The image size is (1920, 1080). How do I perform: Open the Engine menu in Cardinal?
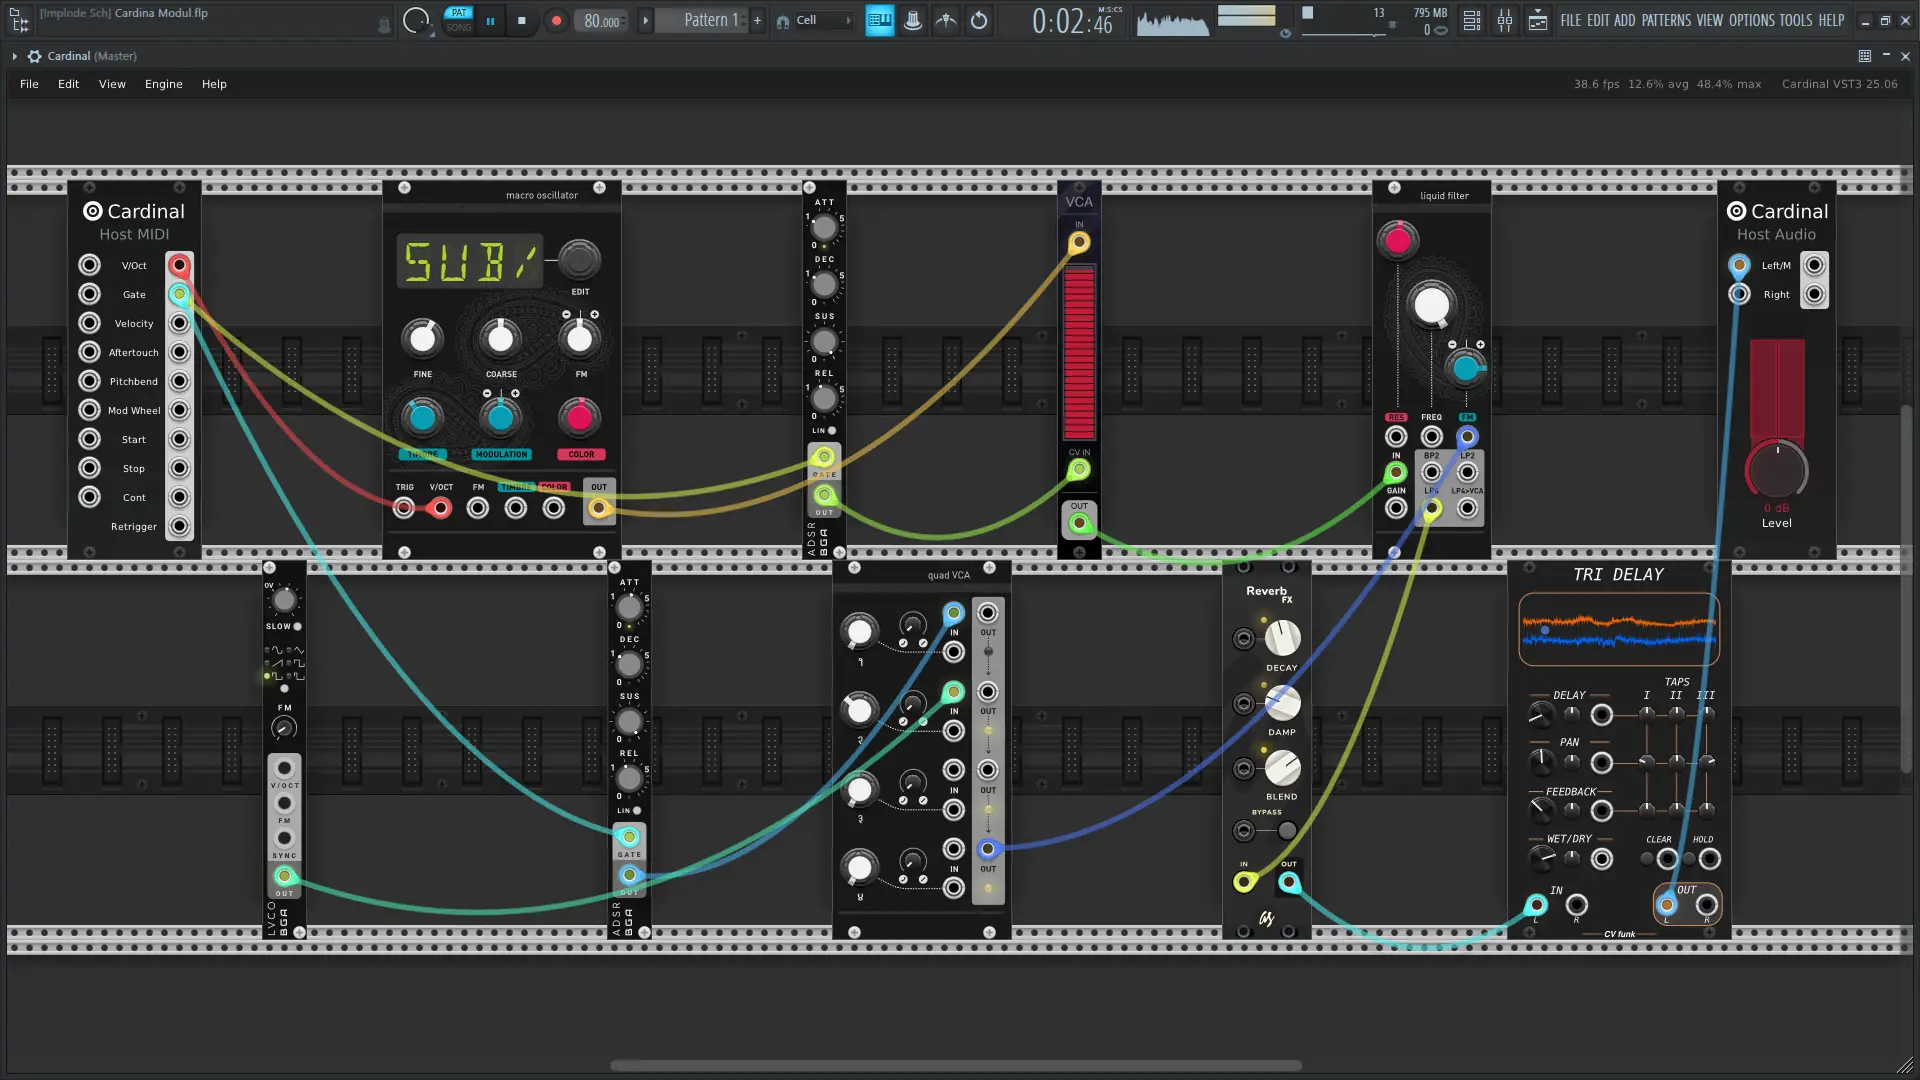tap(163, 84)
